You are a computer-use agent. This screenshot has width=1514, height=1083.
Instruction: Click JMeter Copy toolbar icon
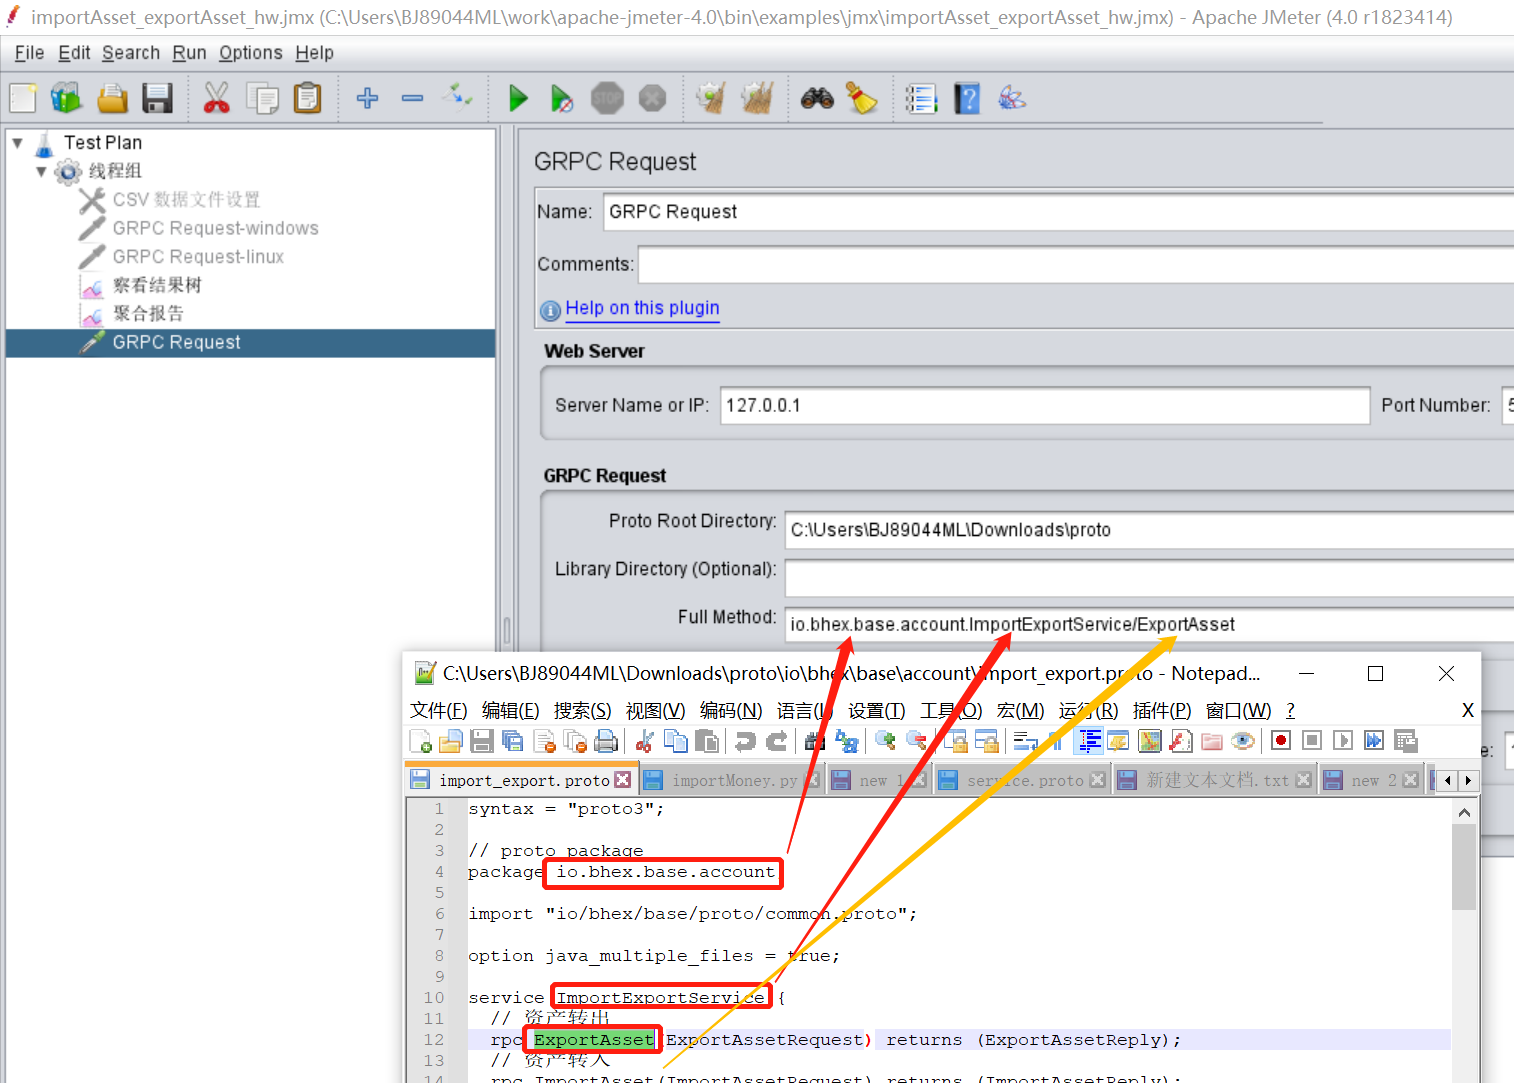point(262,98)
